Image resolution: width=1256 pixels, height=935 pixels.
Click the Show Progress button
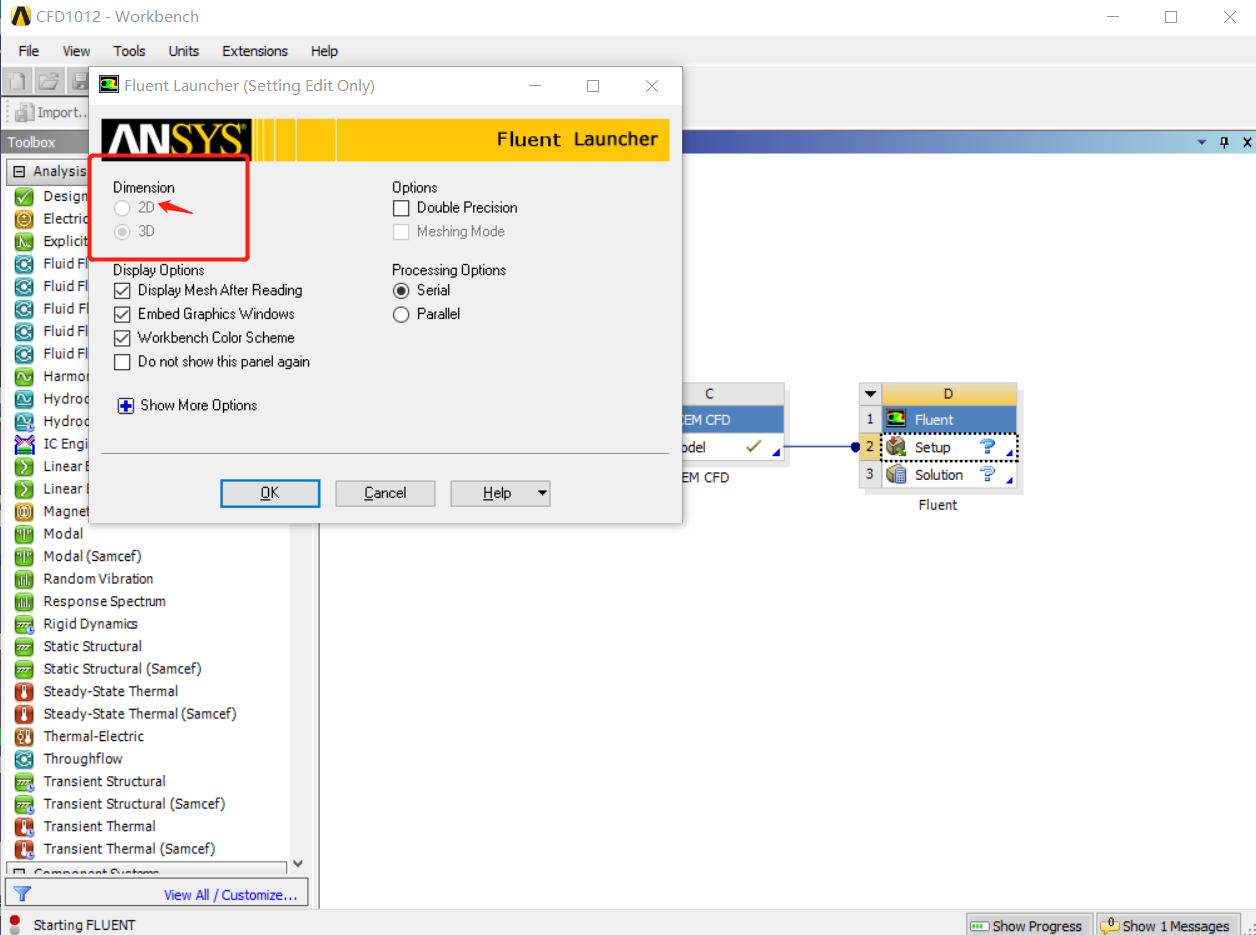[1027, 926]
